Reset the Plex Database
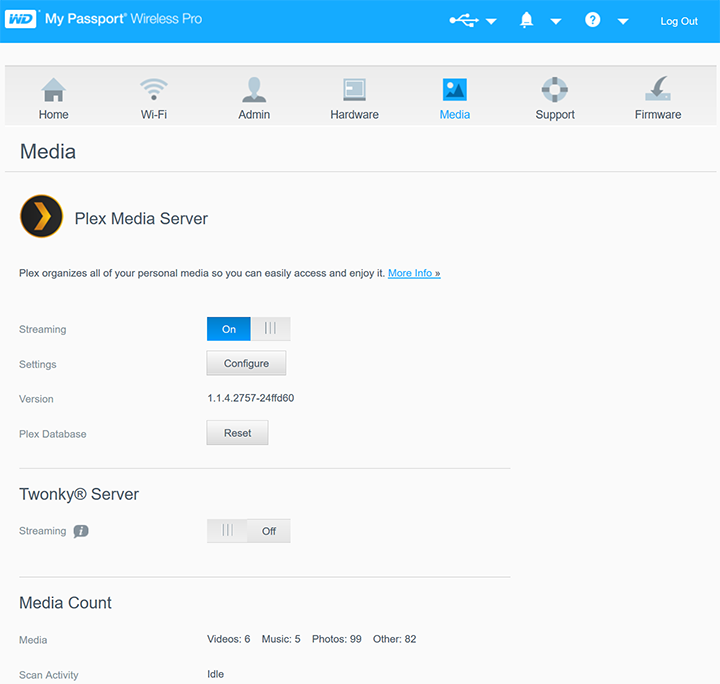720x684 pixels. pos(237,433)
